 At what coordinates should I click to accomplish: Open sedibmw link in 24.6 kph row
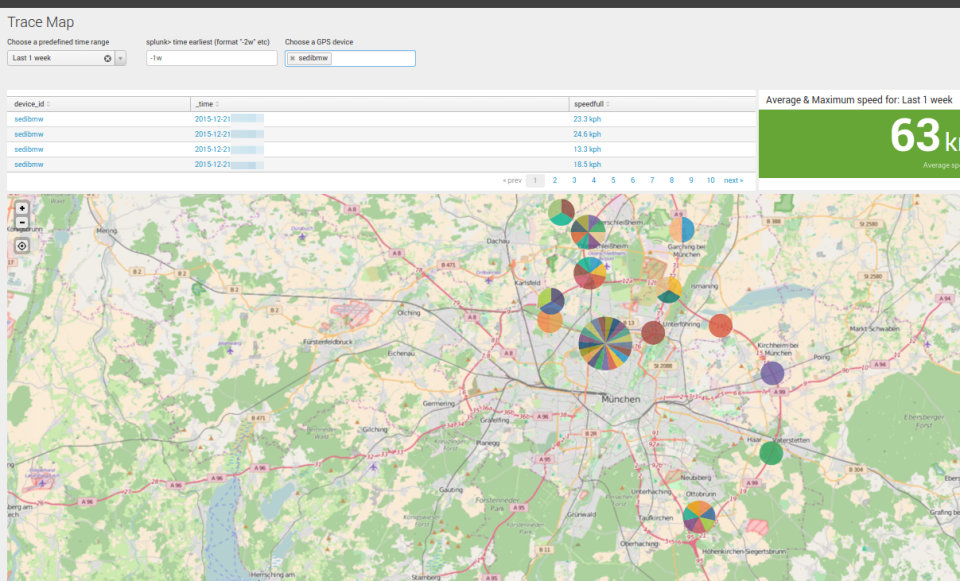[29, 134]
